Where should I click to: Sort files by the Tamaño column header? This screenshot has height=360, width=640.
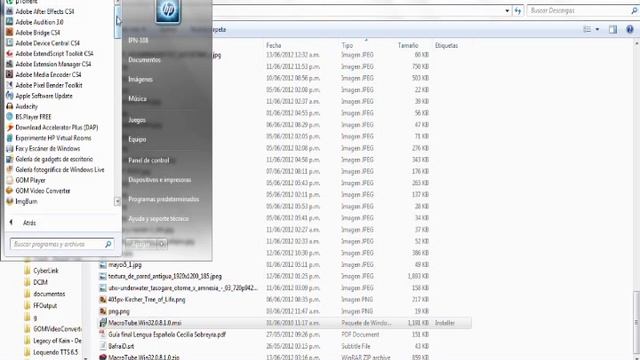coord(408,45)
